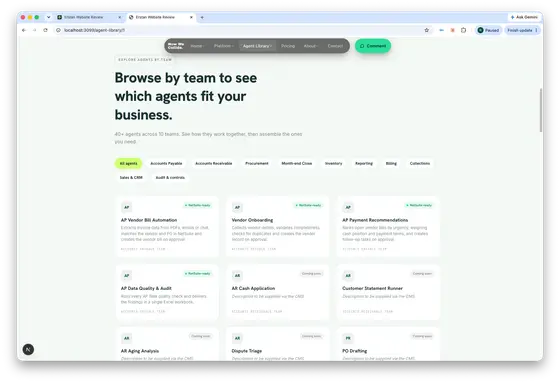Open the About nav dropdown
Viewport: 560px width, 383px height.
tap(310, 46)
